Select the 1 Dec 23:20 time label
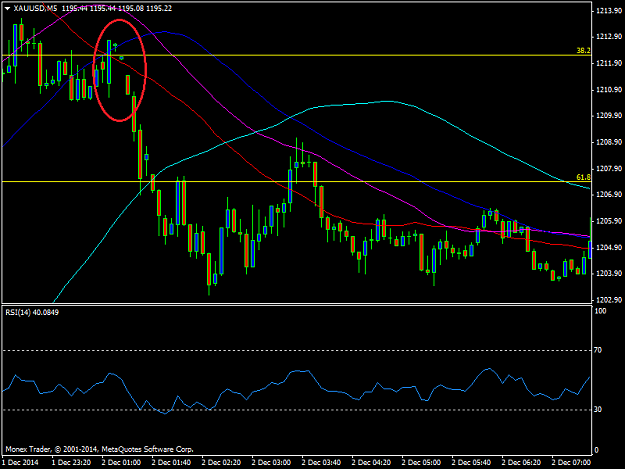 pos(71,463)
